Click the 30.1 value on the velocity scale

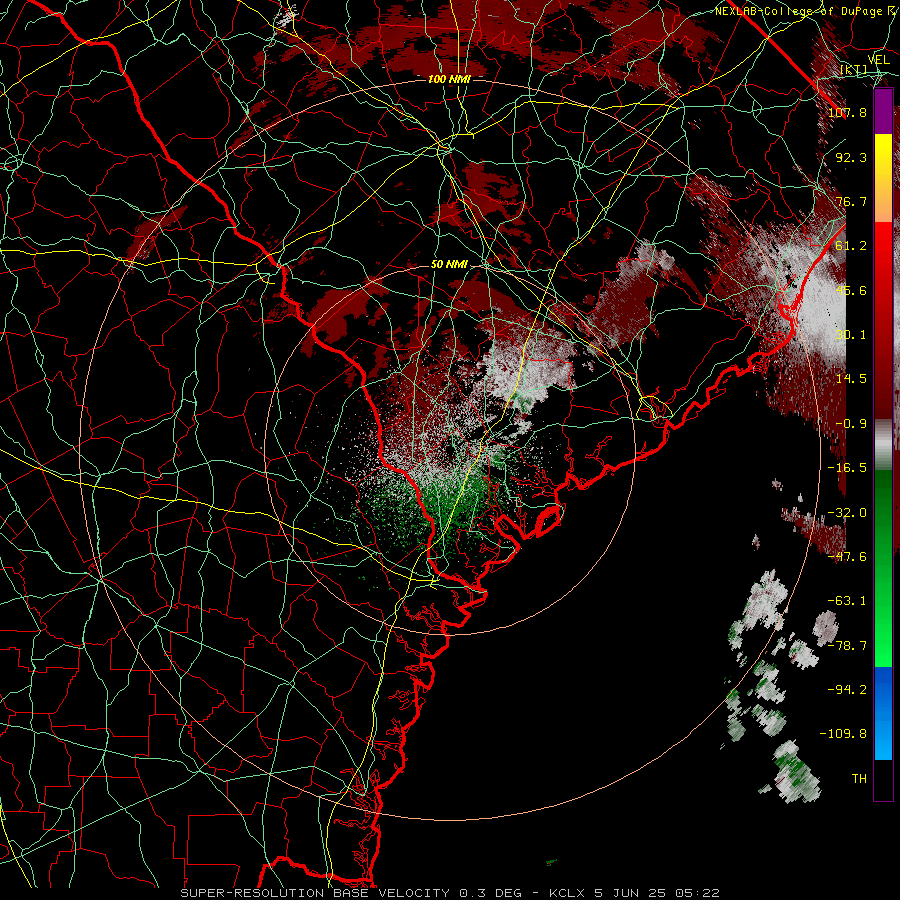tap(851, 335)
